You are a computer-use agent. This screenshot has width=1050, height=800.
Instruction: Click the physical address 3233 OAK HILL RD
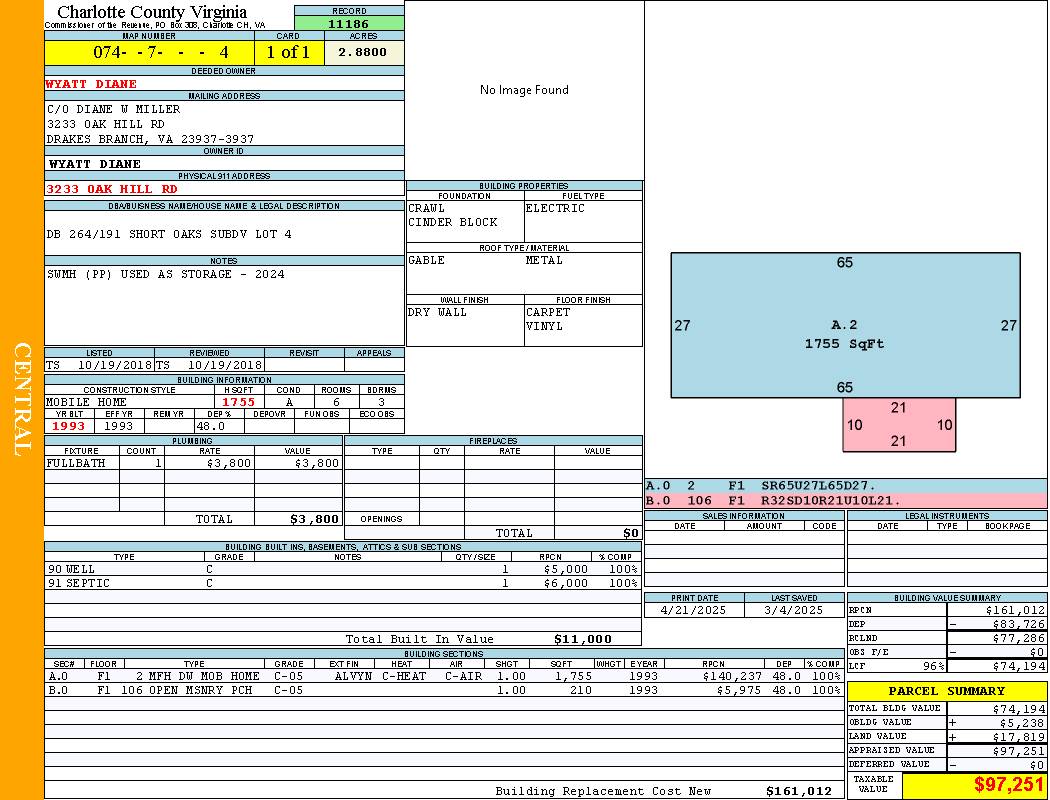[112, 188]
